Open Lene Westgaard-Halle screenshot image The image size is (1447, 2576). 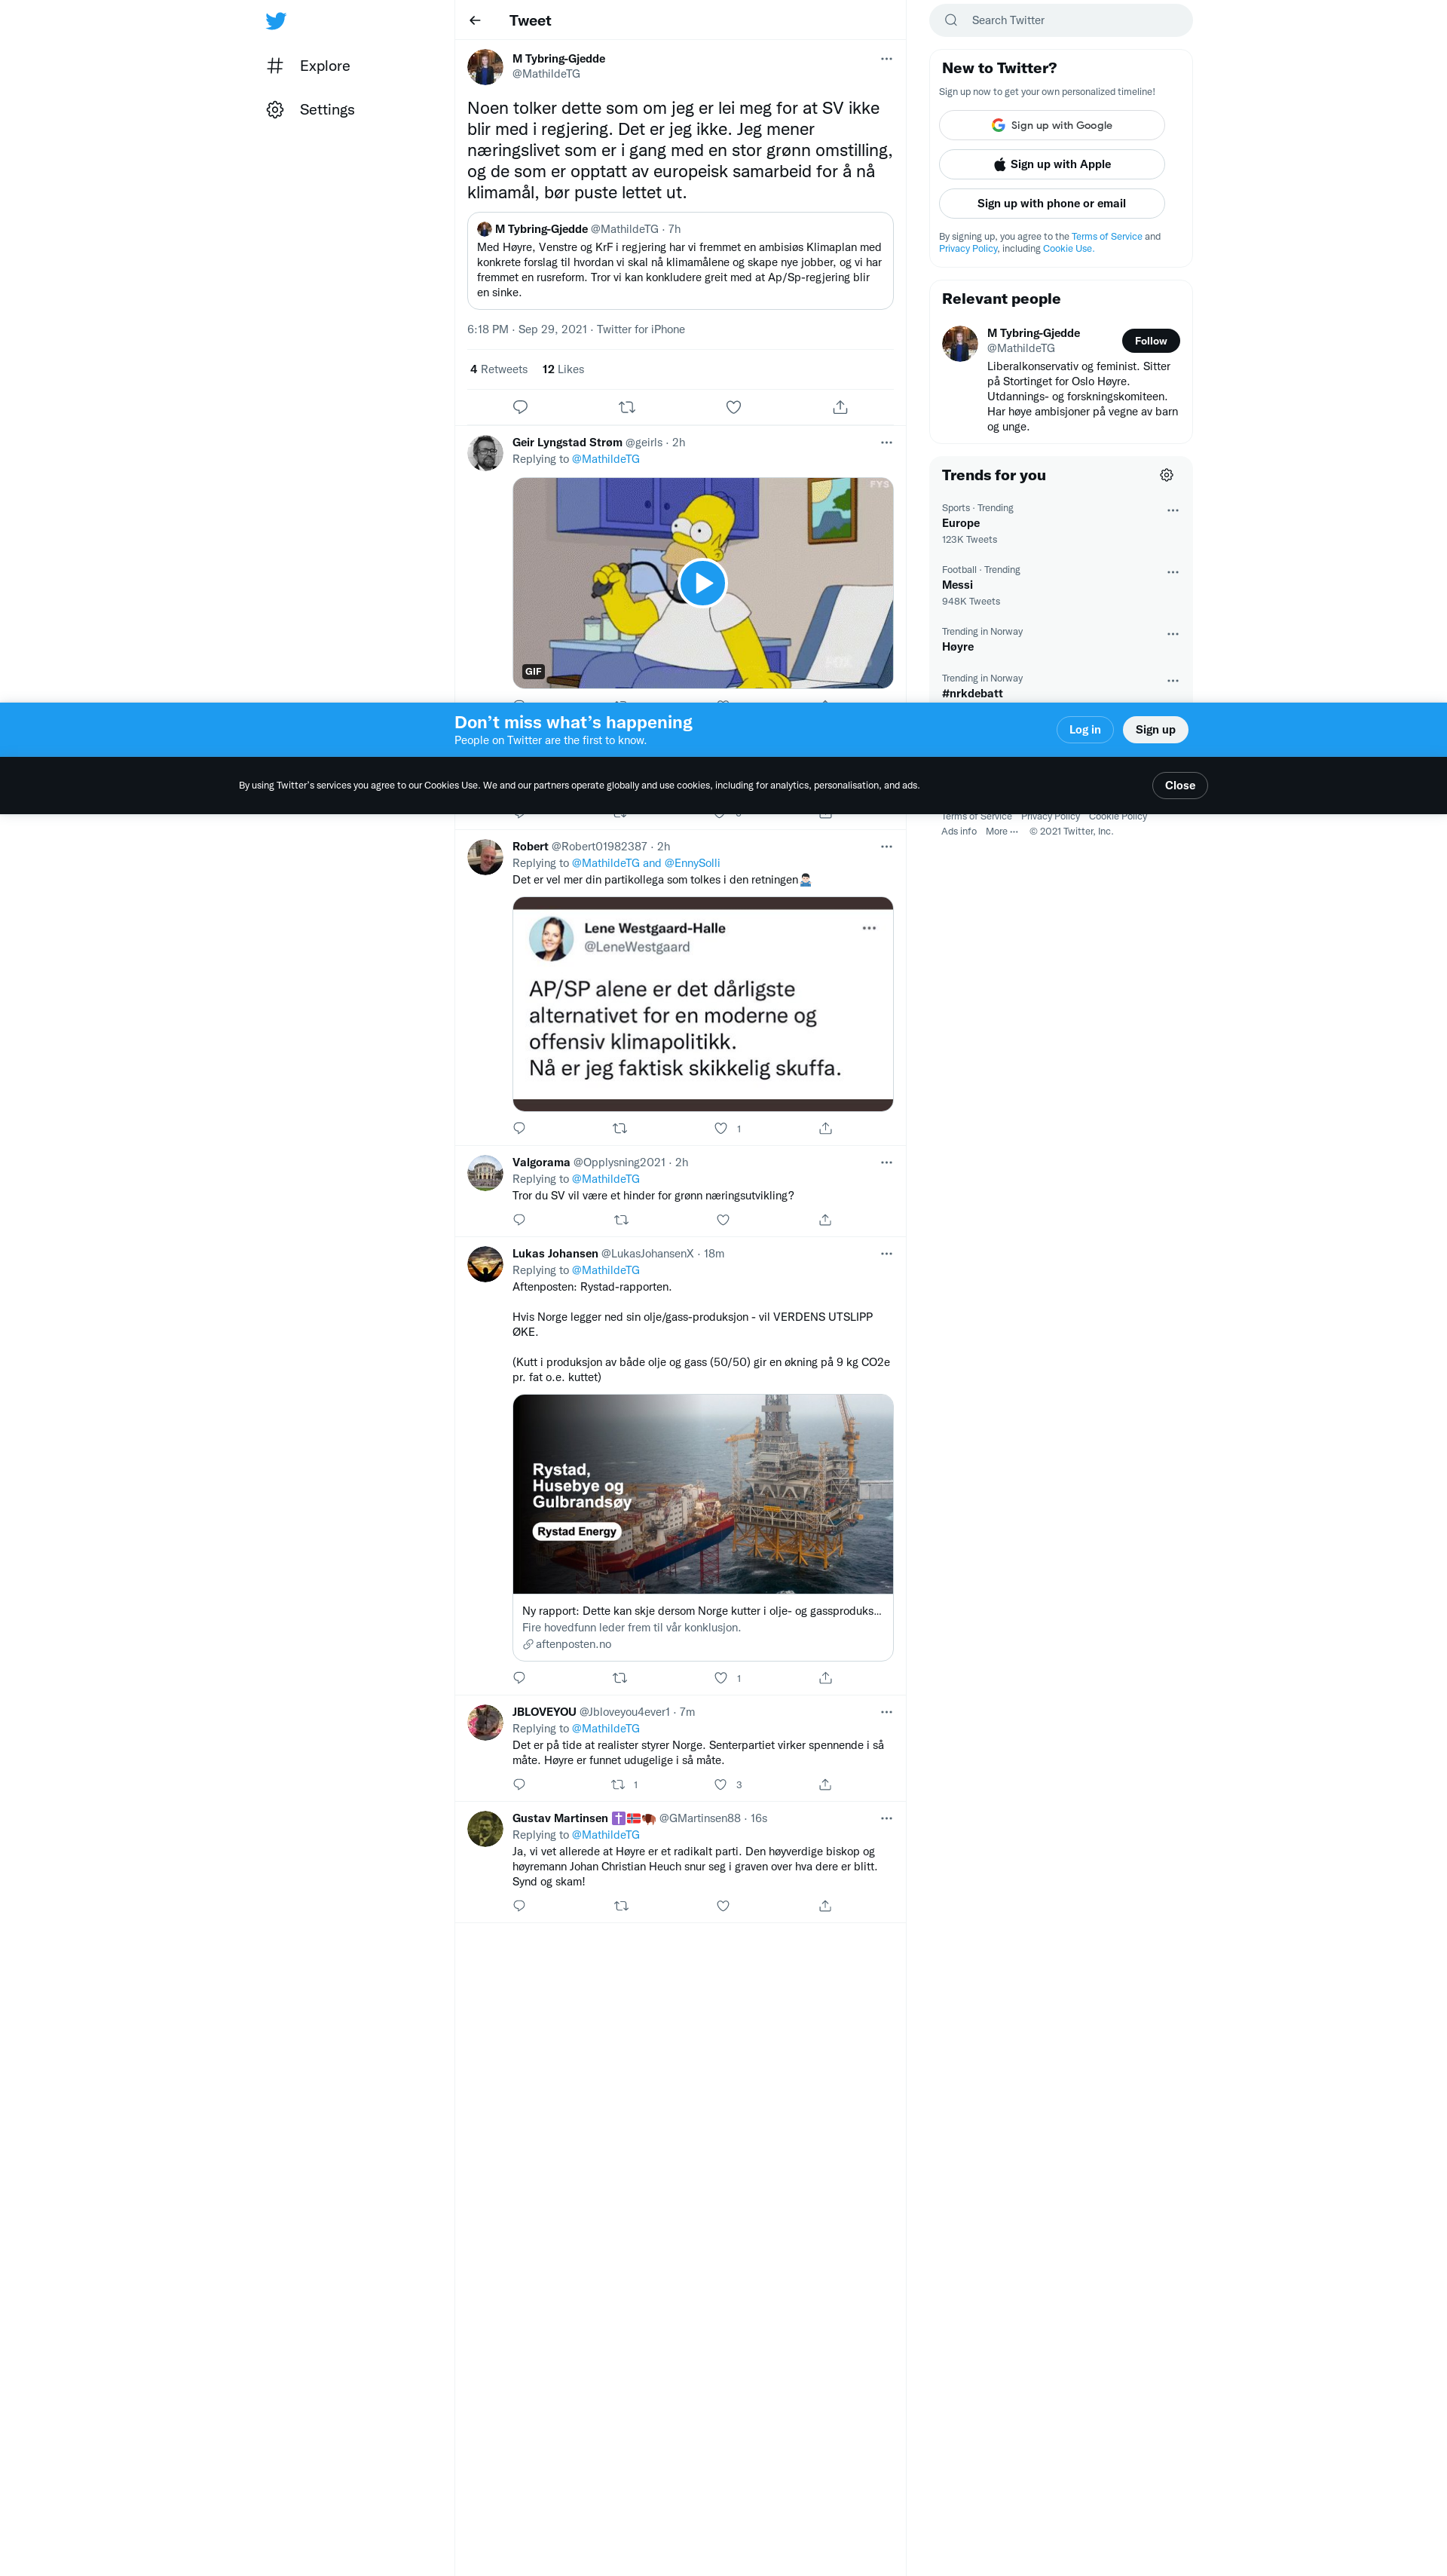[x=703, y=1004]
